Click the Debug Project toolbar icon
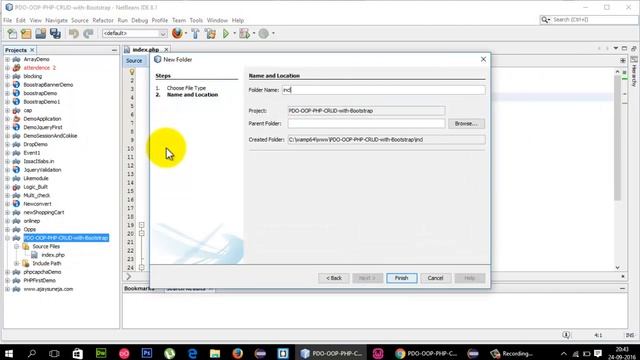The image size is (640, 360). pyautogui.click(x=244, y=33)
